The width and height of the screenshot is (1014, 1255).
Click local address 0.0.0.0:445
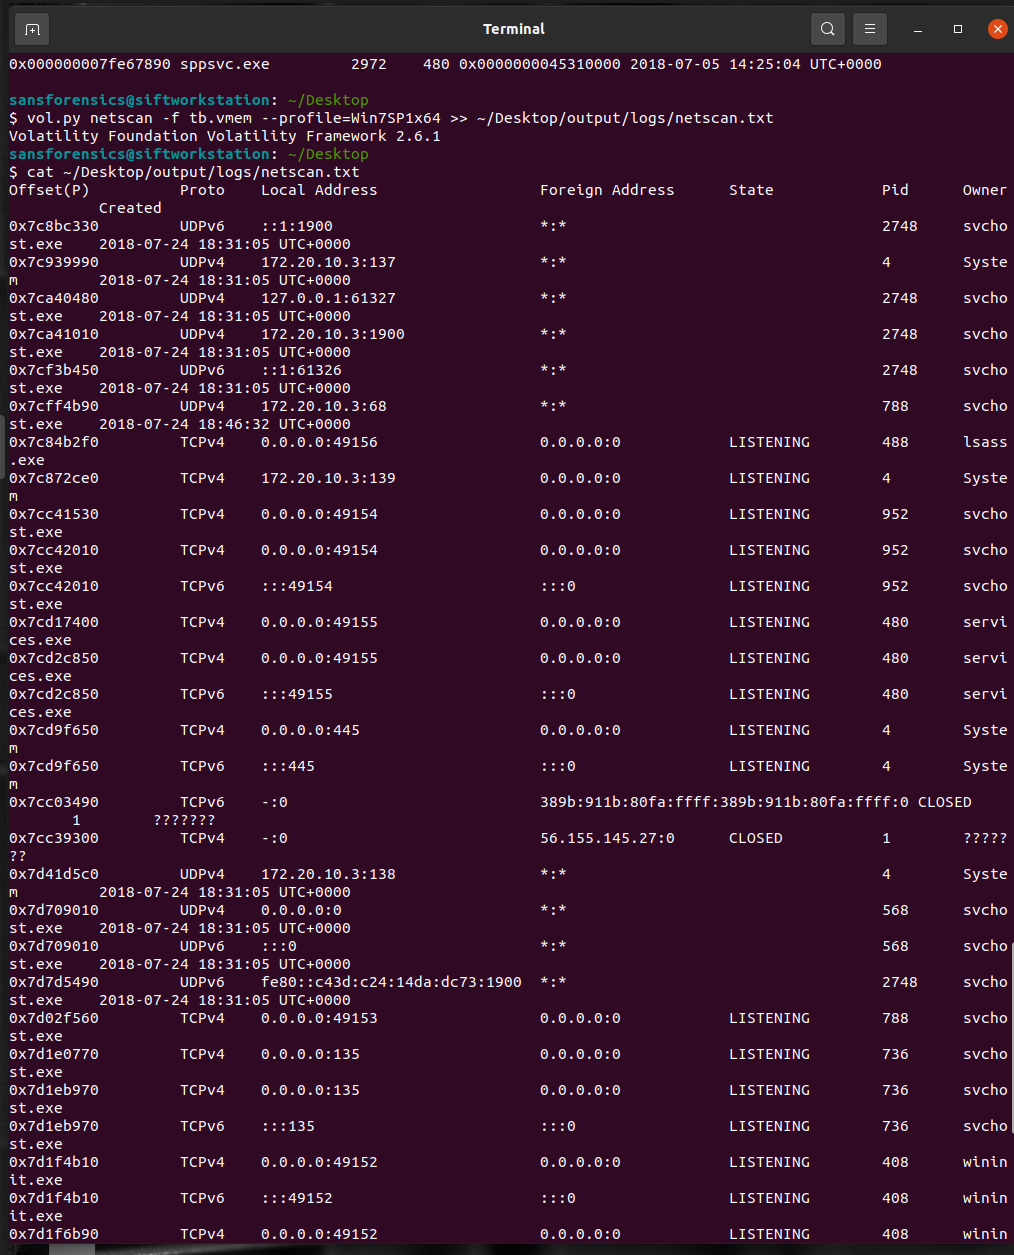click(310, 730)
